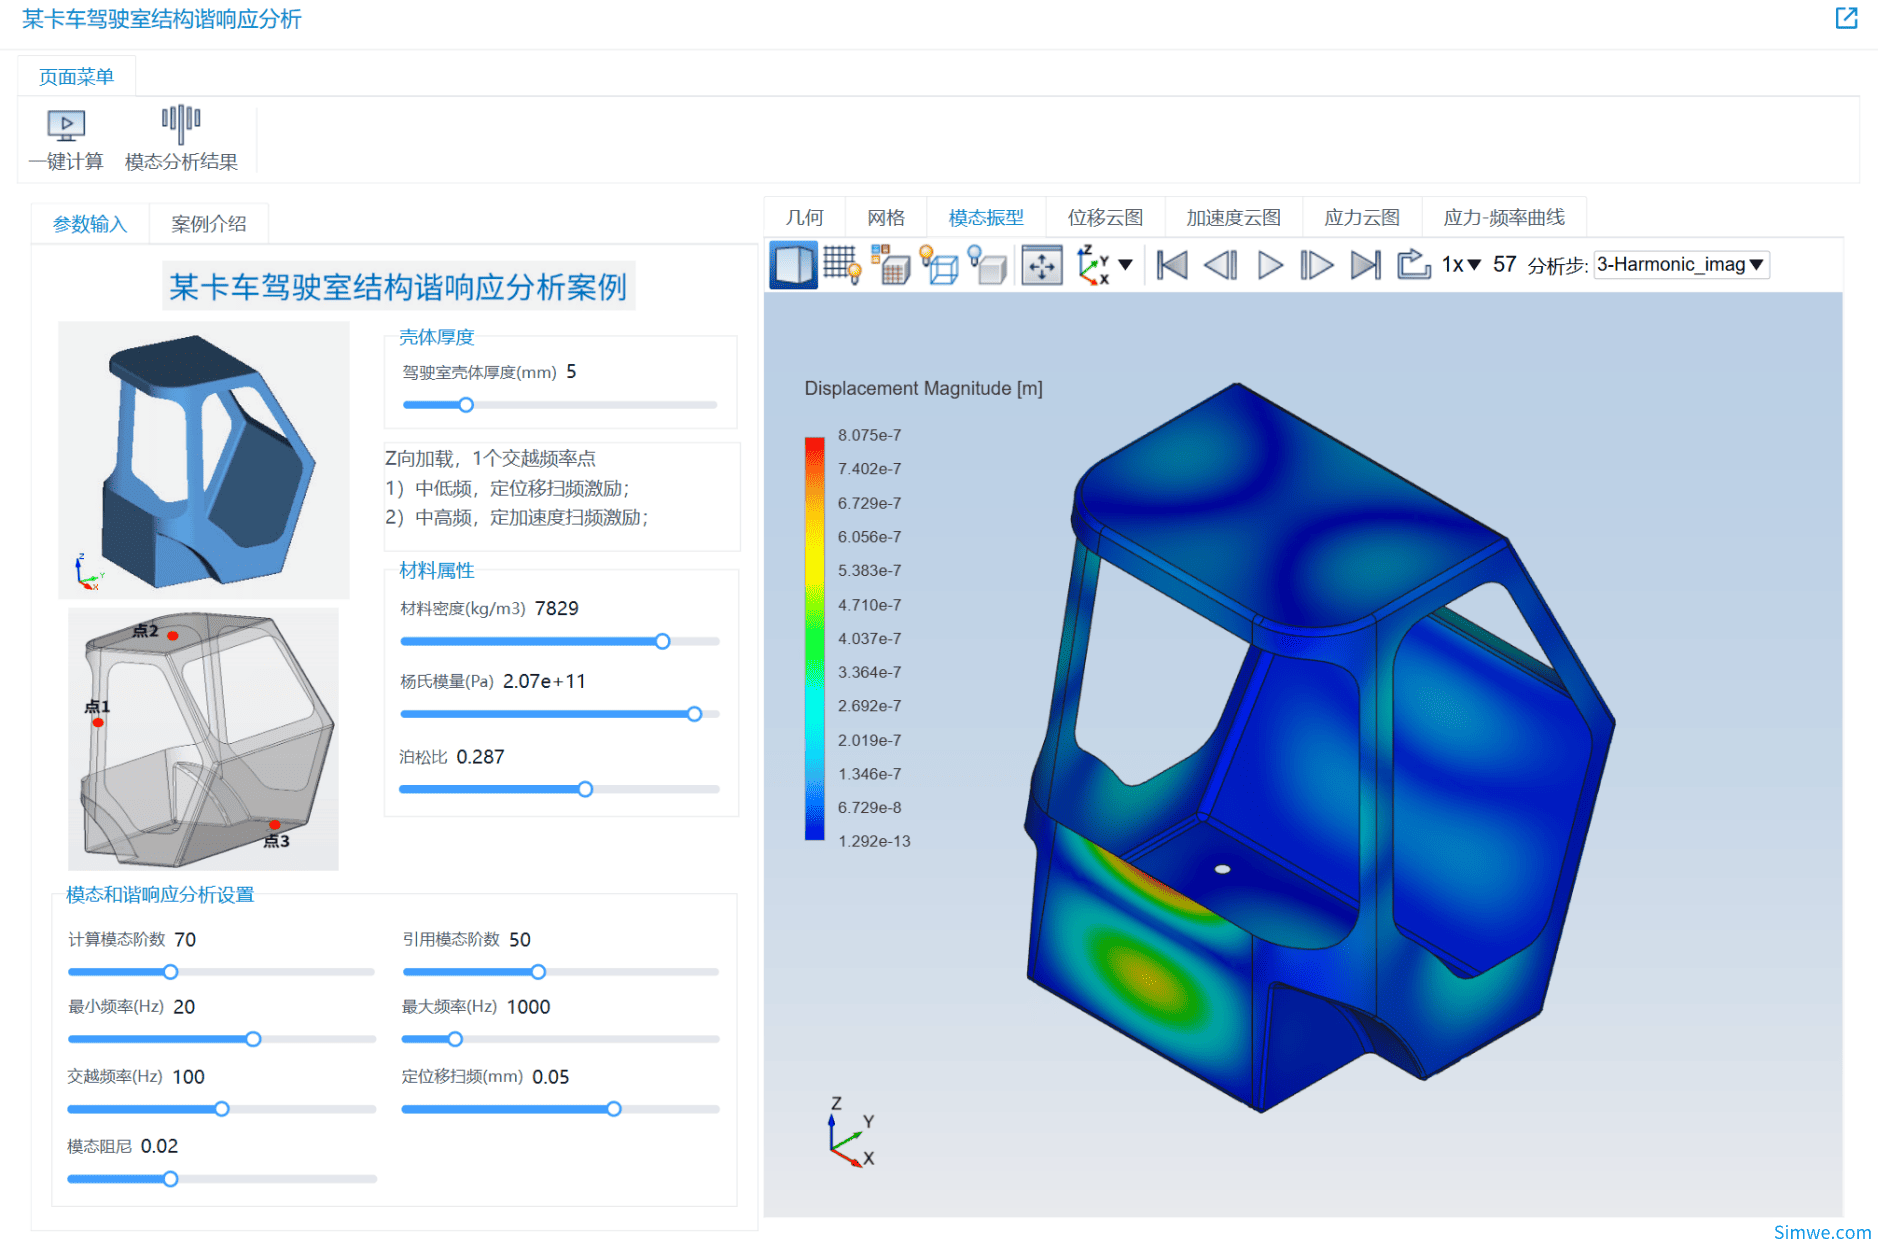Click the 页面菜单 page menu tab
Screen dimensions: 1878x1248
(76, 77)
